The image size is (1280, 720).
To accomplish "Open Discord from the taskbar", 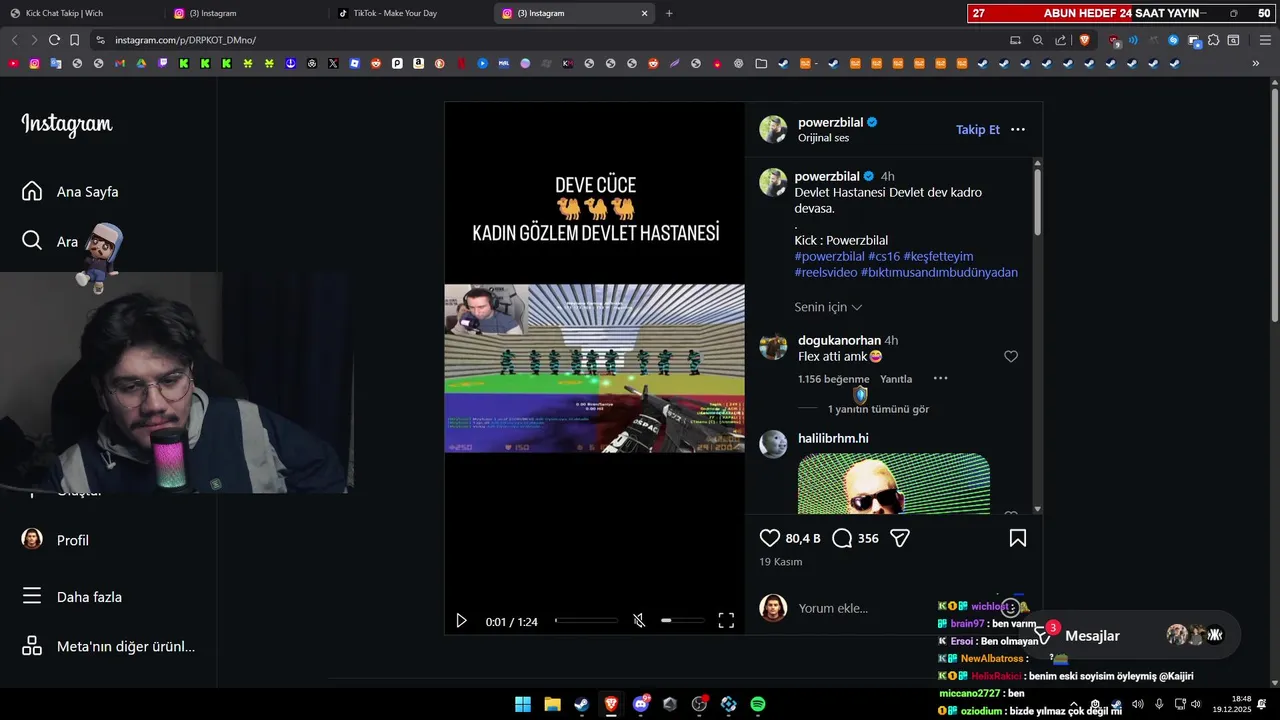I will pos(641,704).
